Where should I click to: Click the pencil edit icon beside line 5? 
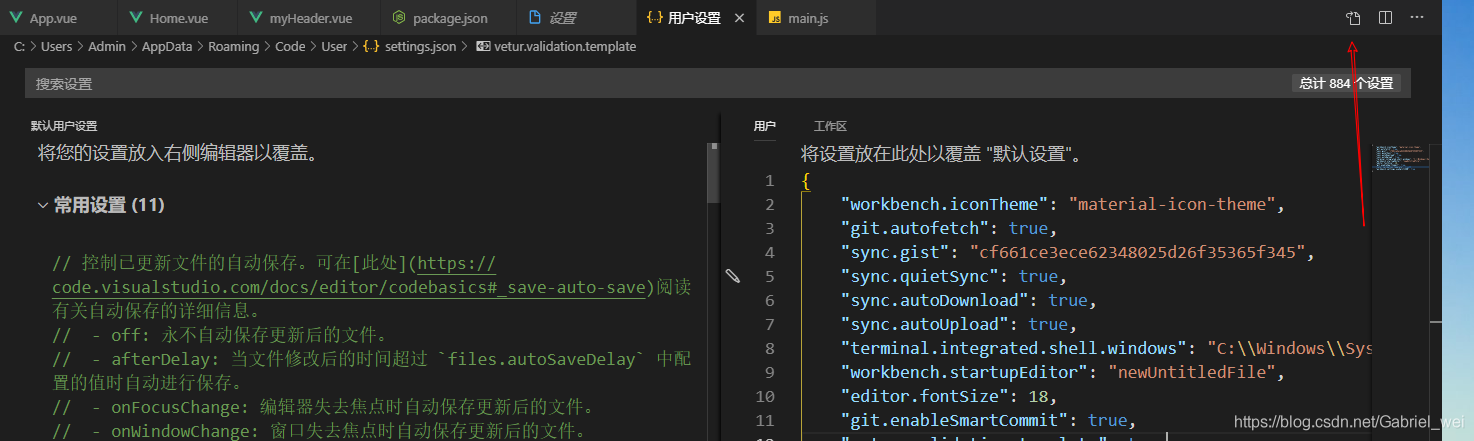(x=732, y=276)
